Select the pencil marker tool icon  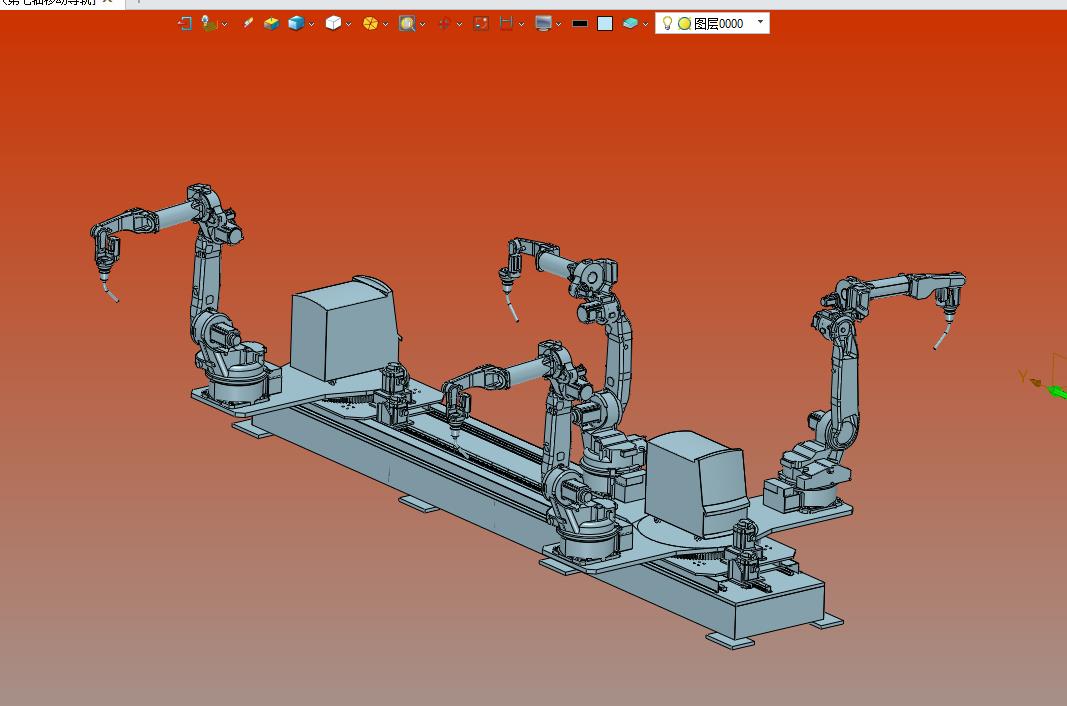click(x=248, y=23)
